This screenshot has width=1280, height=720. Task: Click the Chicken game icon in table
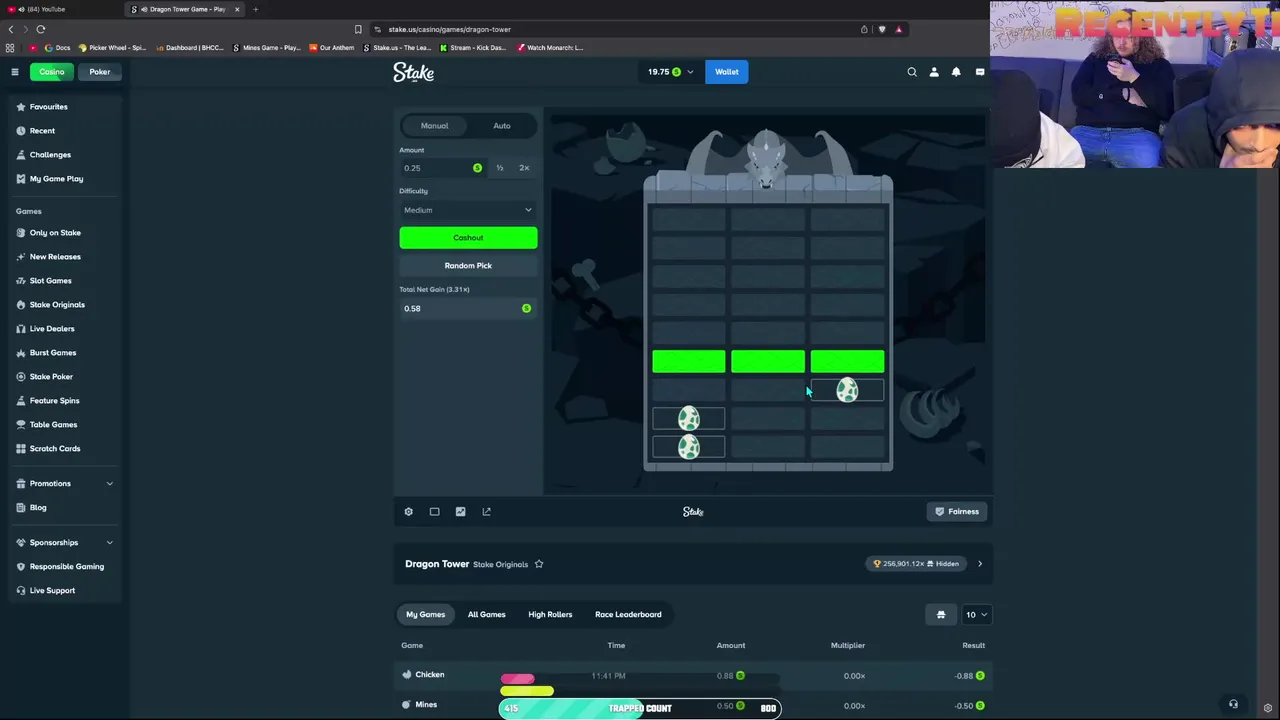point(407,675)
